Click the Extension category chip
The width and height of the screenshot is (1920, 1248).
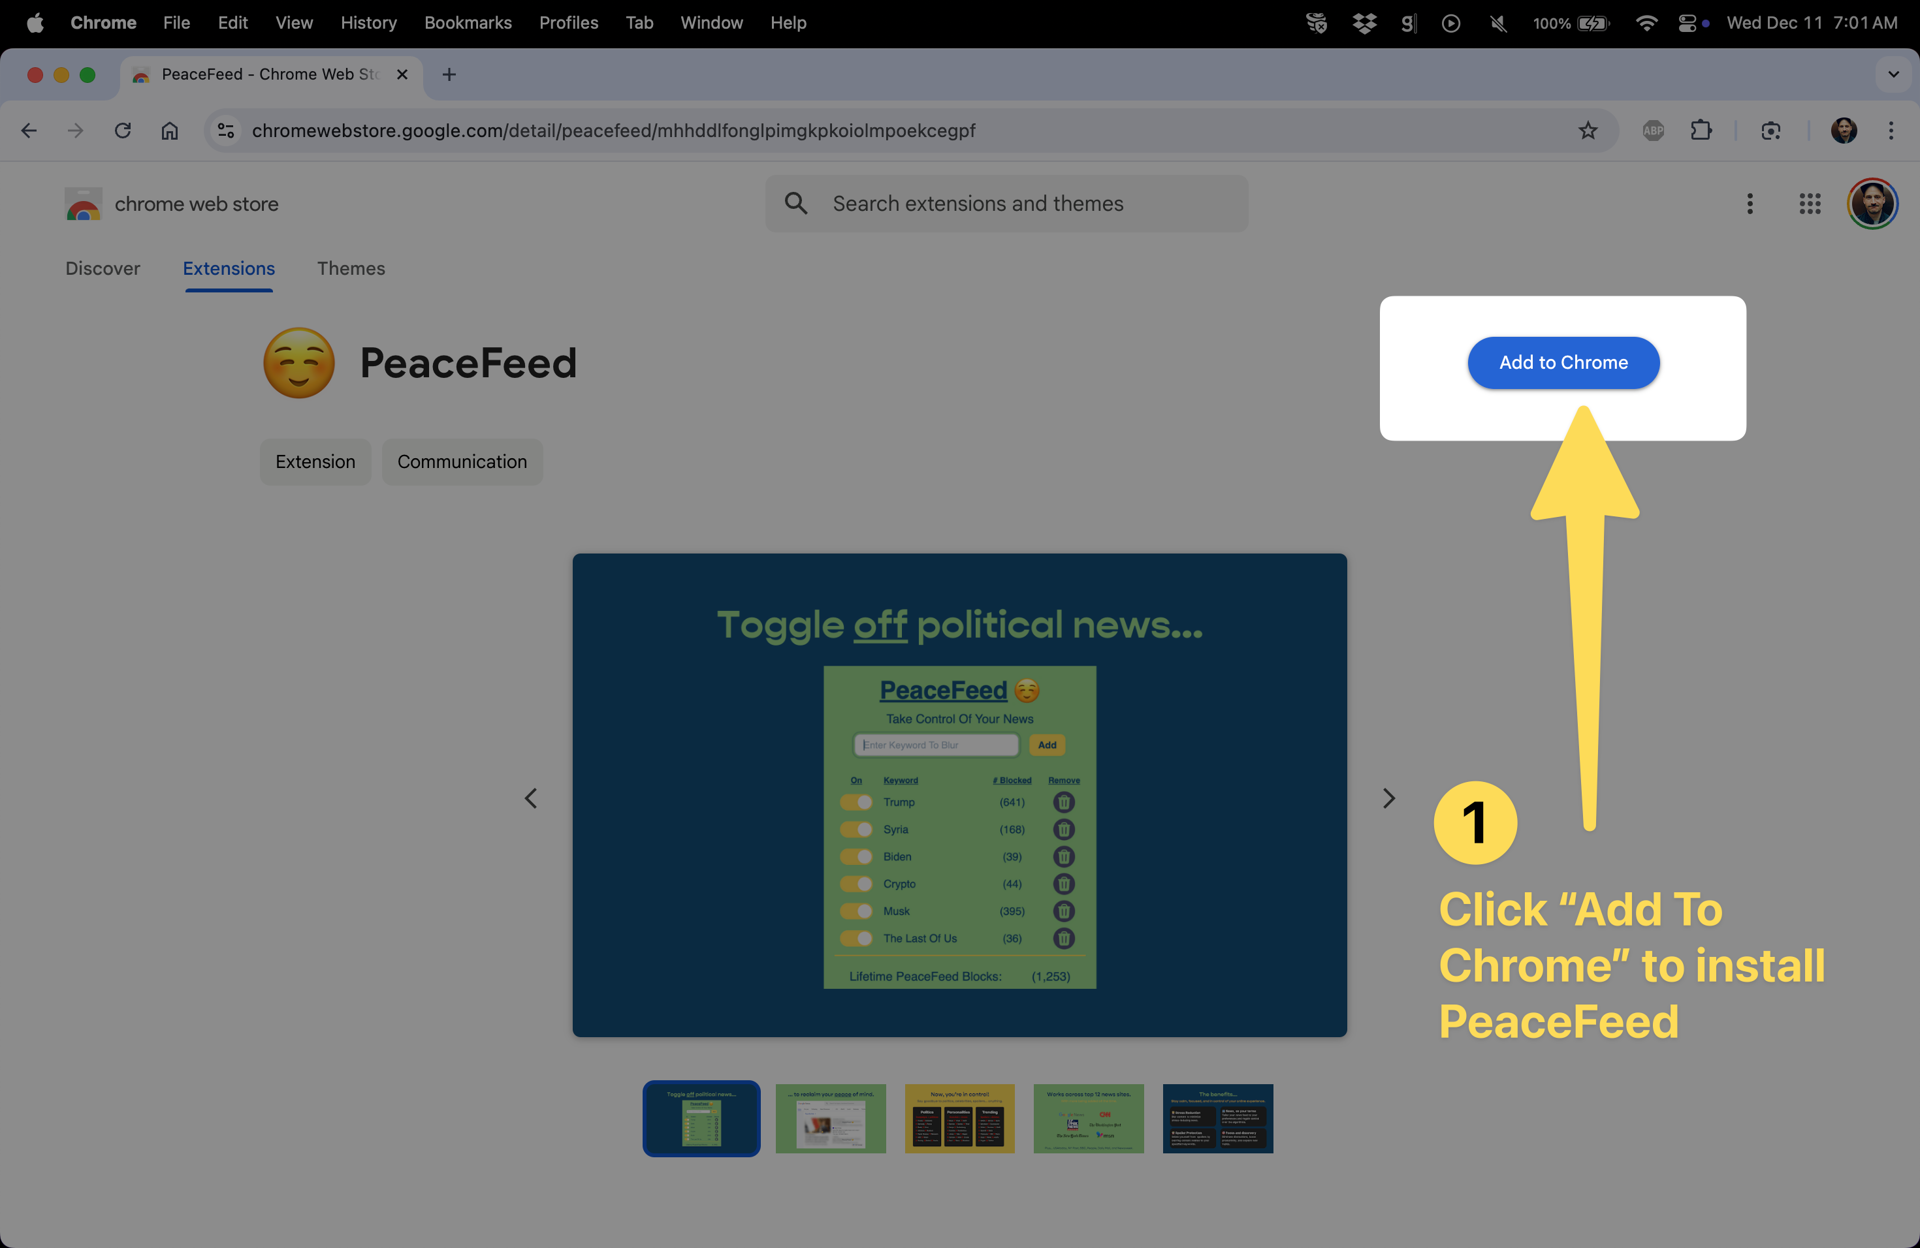316,462
